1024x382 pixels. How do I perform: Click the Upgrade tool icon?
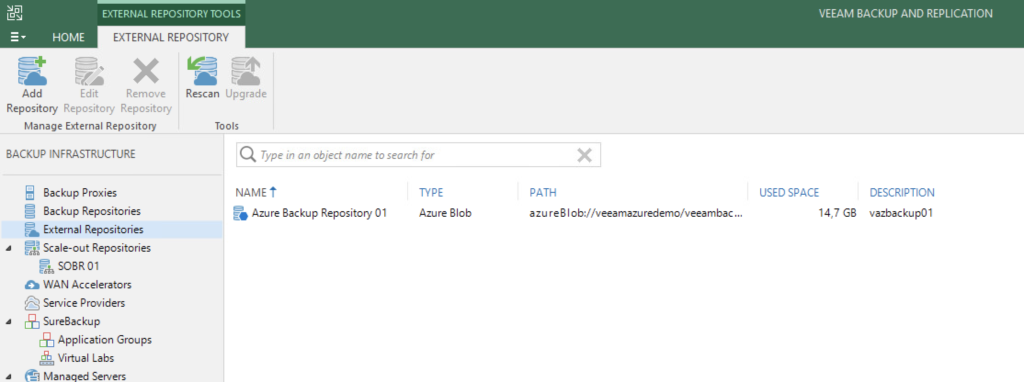(246, 71)
